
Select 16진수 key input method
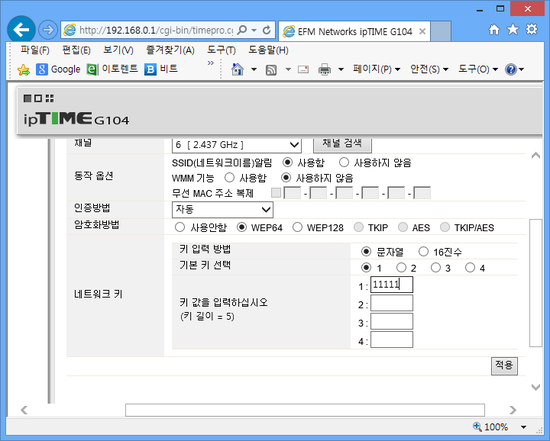click(x=423, y=252)
